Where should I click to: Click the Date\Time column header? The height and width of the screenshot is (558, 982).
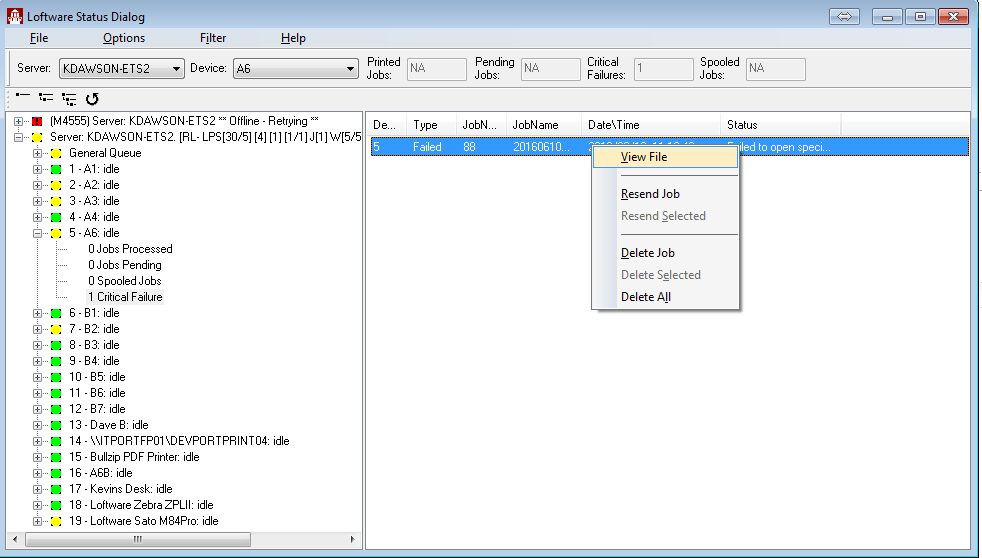651,125
